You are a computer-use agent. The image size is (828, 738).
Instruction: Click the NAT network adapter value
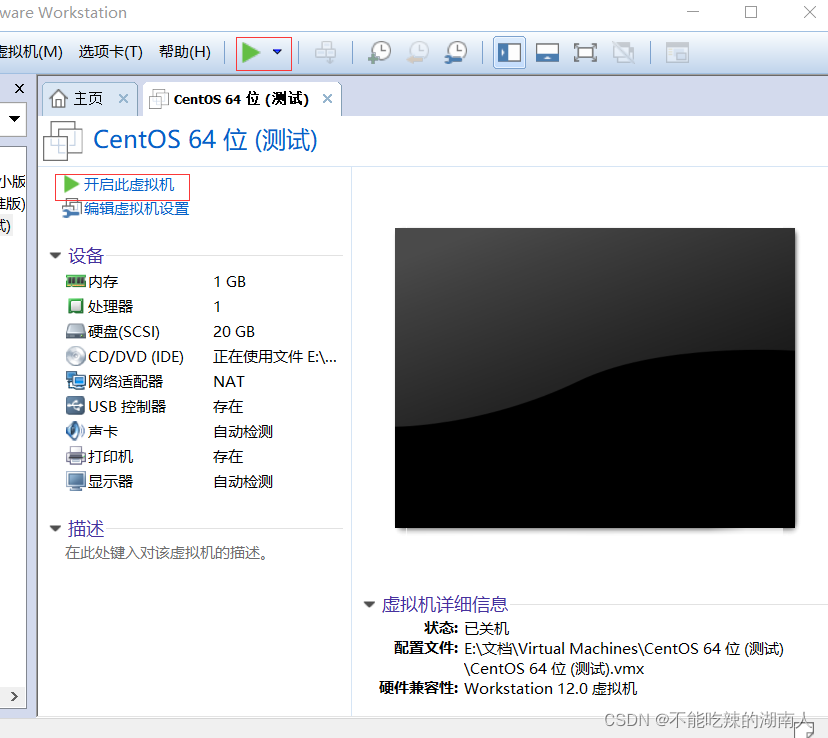pos(229,381)
